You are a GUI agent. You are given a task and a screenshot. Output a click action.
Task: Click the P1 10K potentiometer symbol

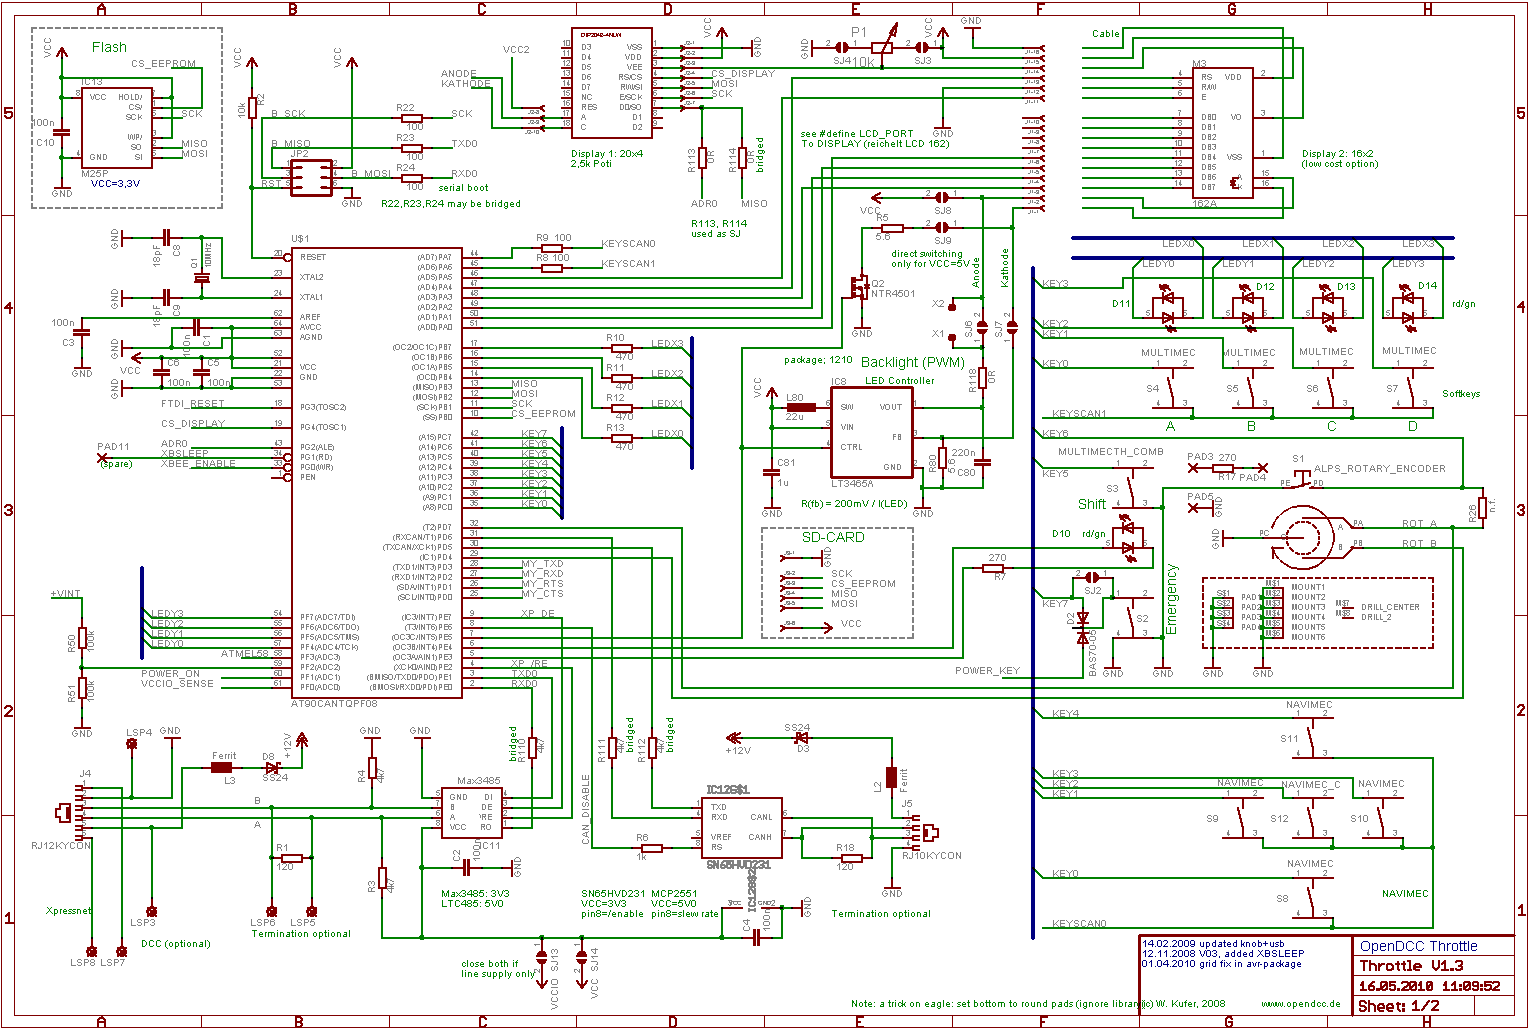(883, 47)
